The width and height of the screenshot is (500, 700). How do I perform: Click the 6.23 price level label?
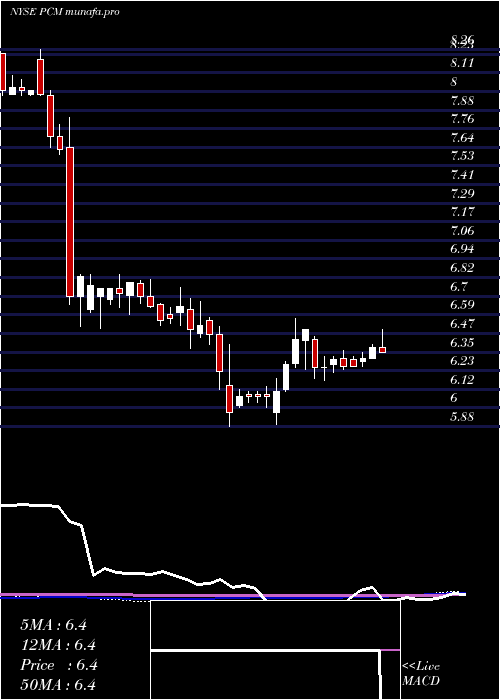click(x=462, y=361)
